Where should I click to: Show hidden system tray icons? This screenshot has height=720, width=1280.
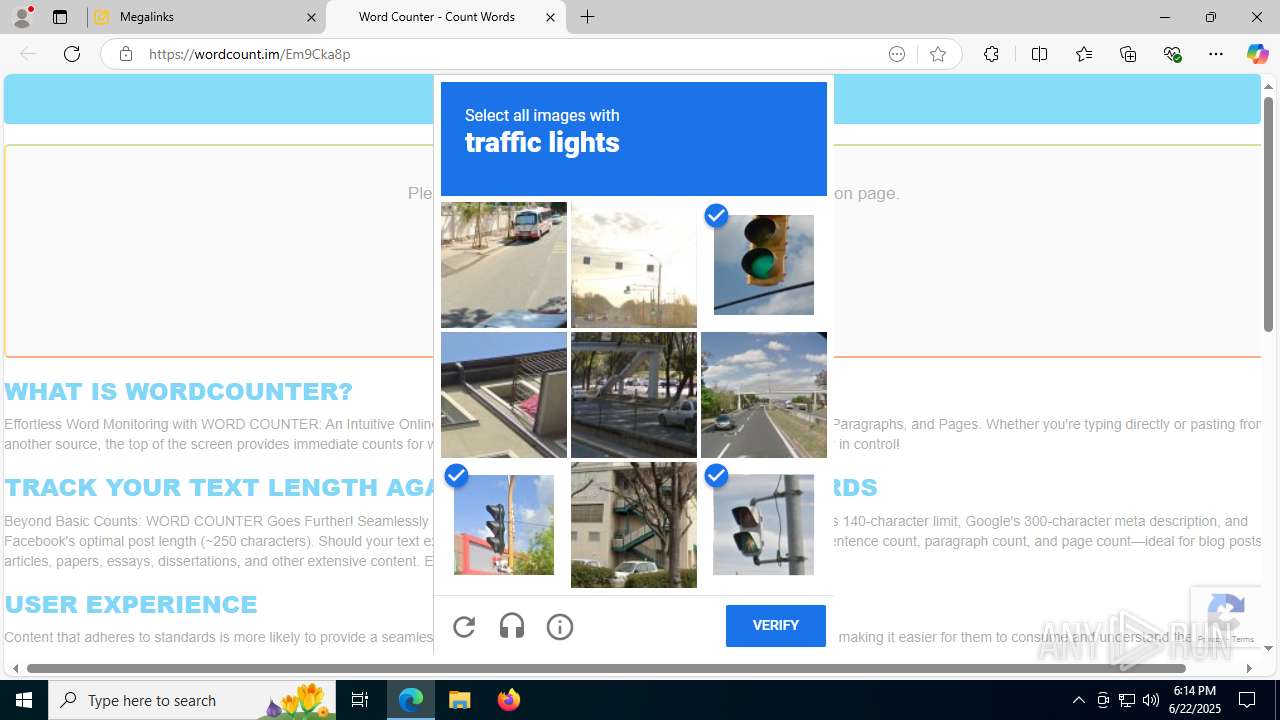[1078, 700]
